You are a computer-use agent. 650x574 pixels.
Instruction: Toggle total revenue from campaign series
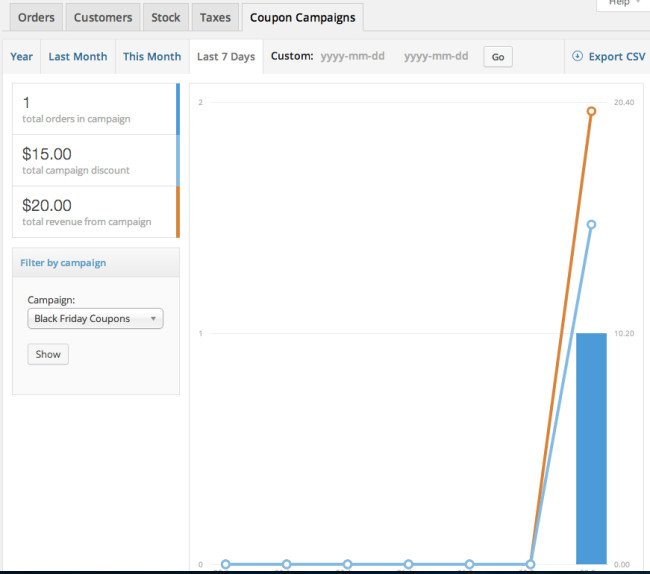click(x=95, y=212)
